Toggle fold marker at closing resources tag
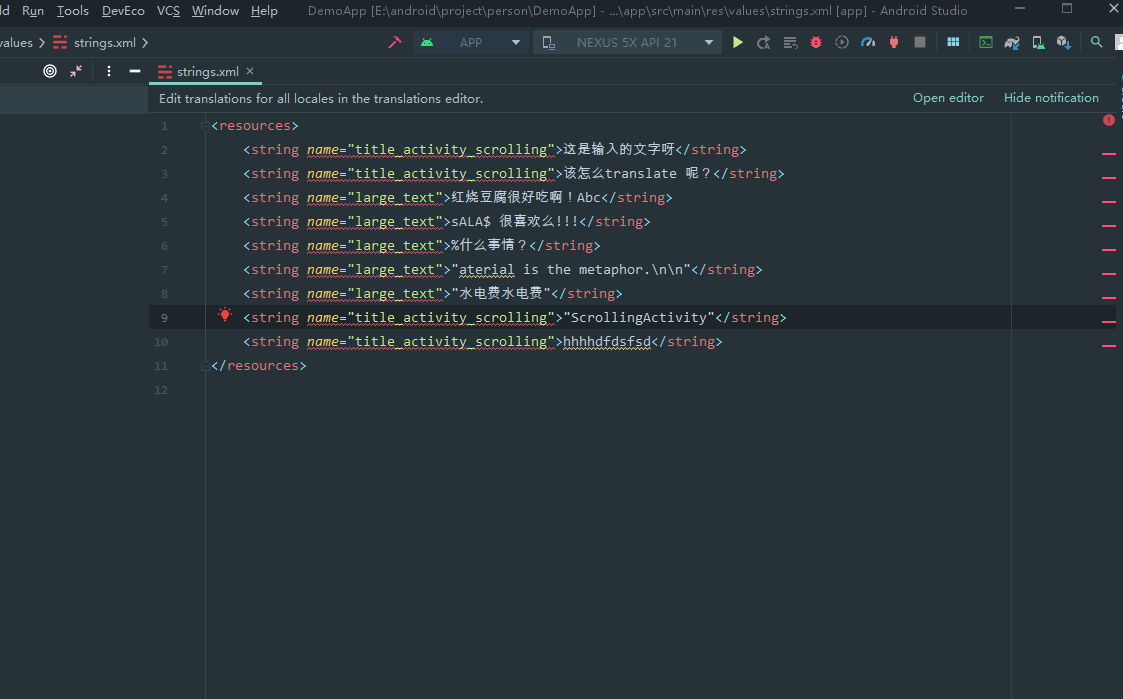The image size is (1123, 699). click(205, 366)
